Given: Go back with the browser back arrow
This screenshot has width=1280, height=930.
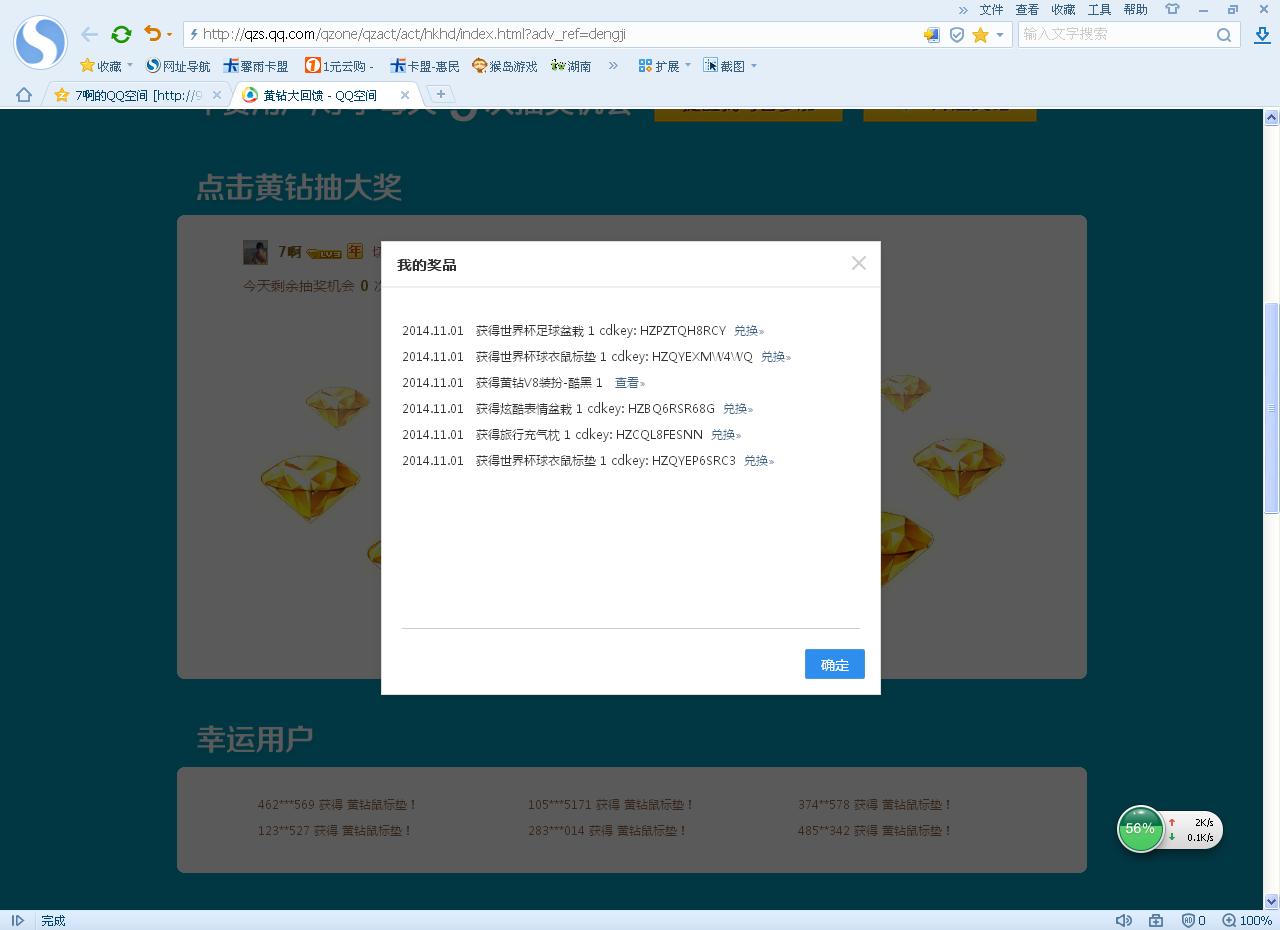Looking at the screenshot, I should [89, 34].
